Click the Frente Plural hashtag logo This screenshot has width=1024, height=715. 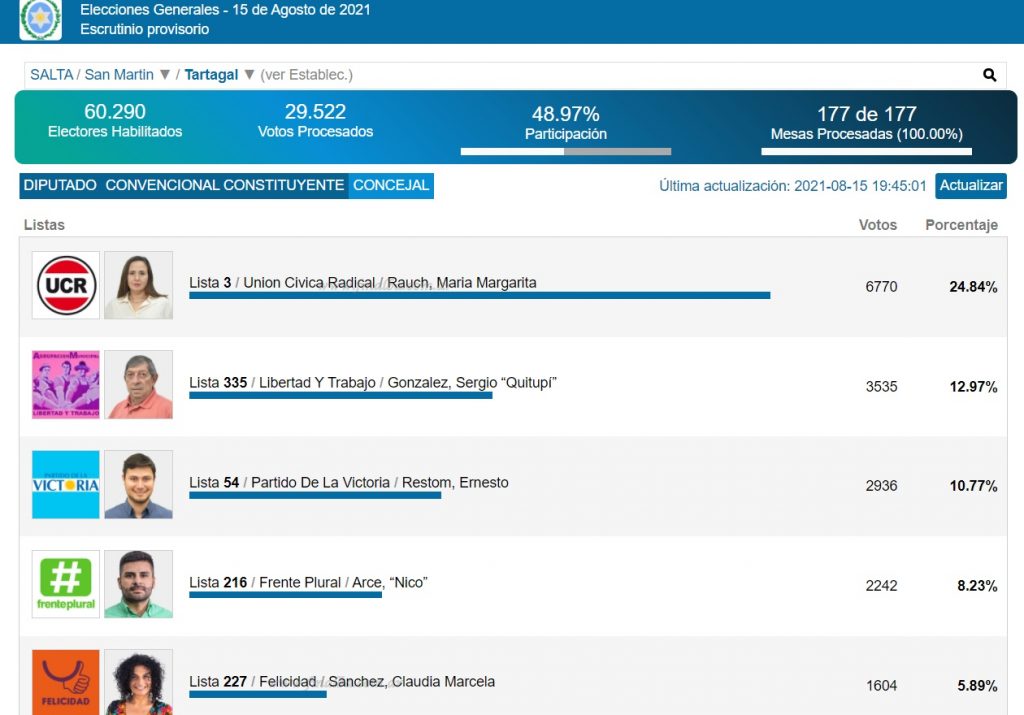[66, 584]
